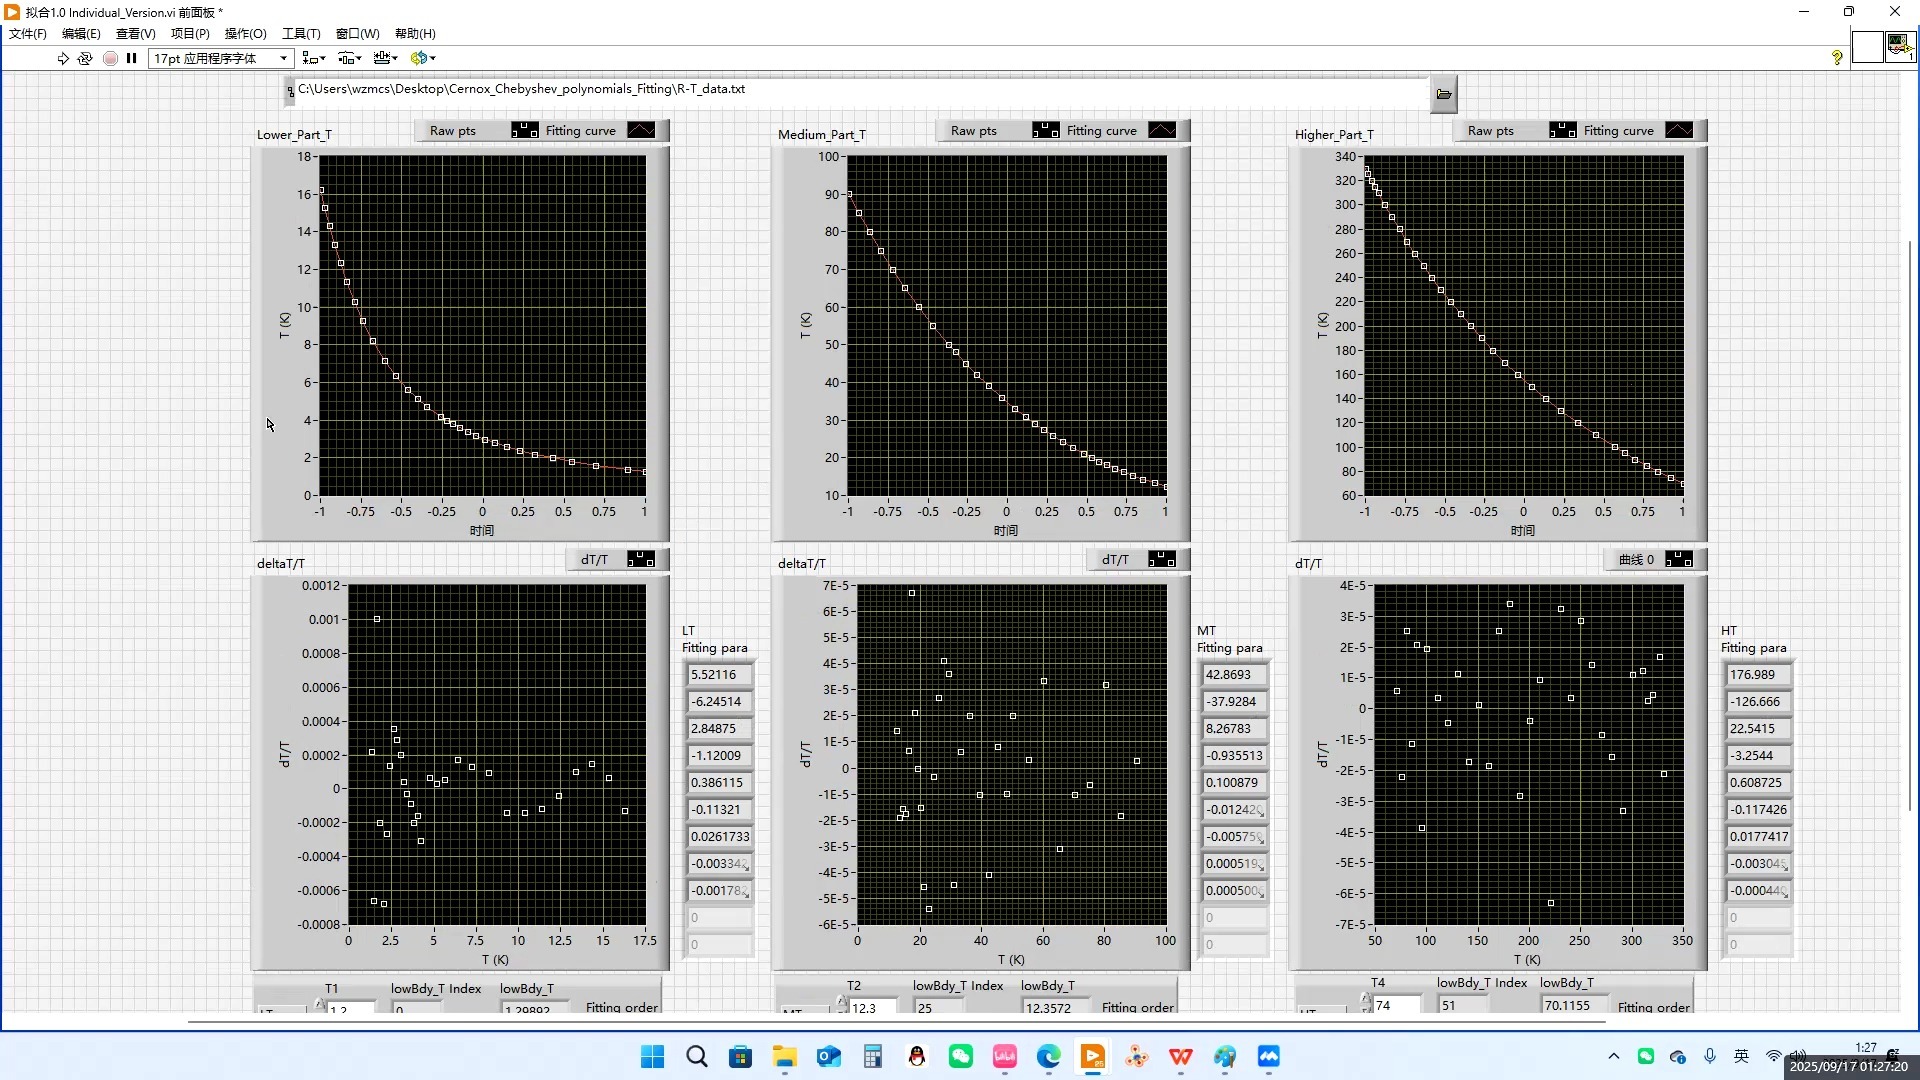Open the file path browse folder icon
Image resolution: width=1920 pixels, height=1080 pixels.
[1443, 94]
